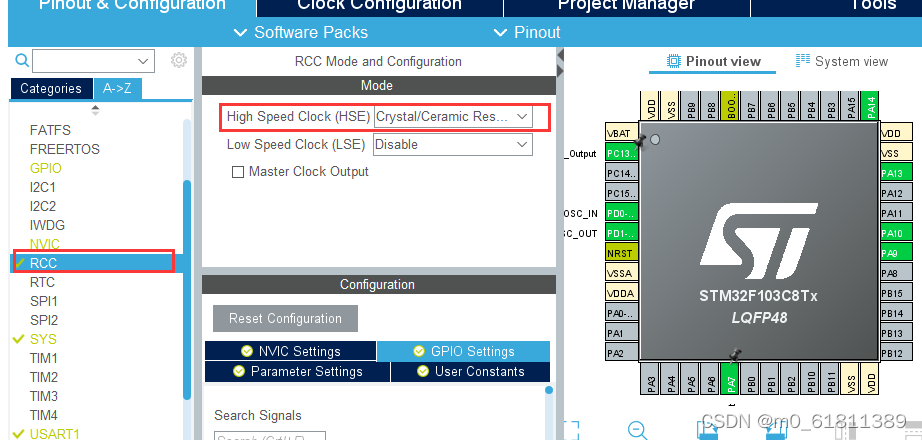Screen dimensions: 922x440
Task: Select NVIC in the list
Action: pyautogui.click(x=45, y=244)
